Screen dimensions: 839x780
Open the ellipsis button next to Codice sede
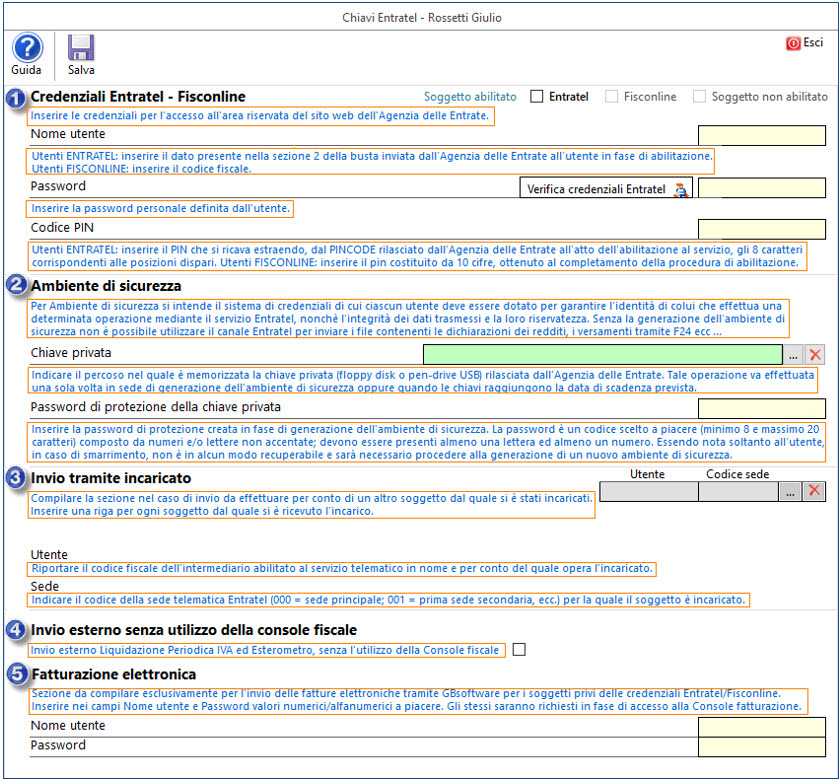point(790,491)
